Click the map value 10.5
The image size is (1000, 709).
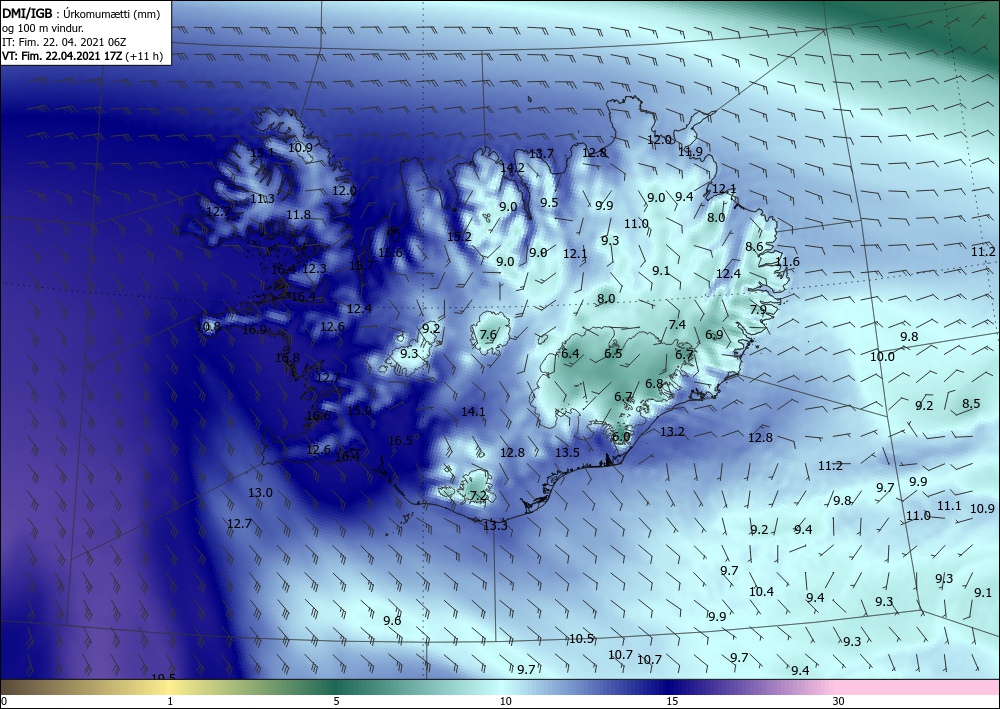pyautogui.click(x=582, y=638)
